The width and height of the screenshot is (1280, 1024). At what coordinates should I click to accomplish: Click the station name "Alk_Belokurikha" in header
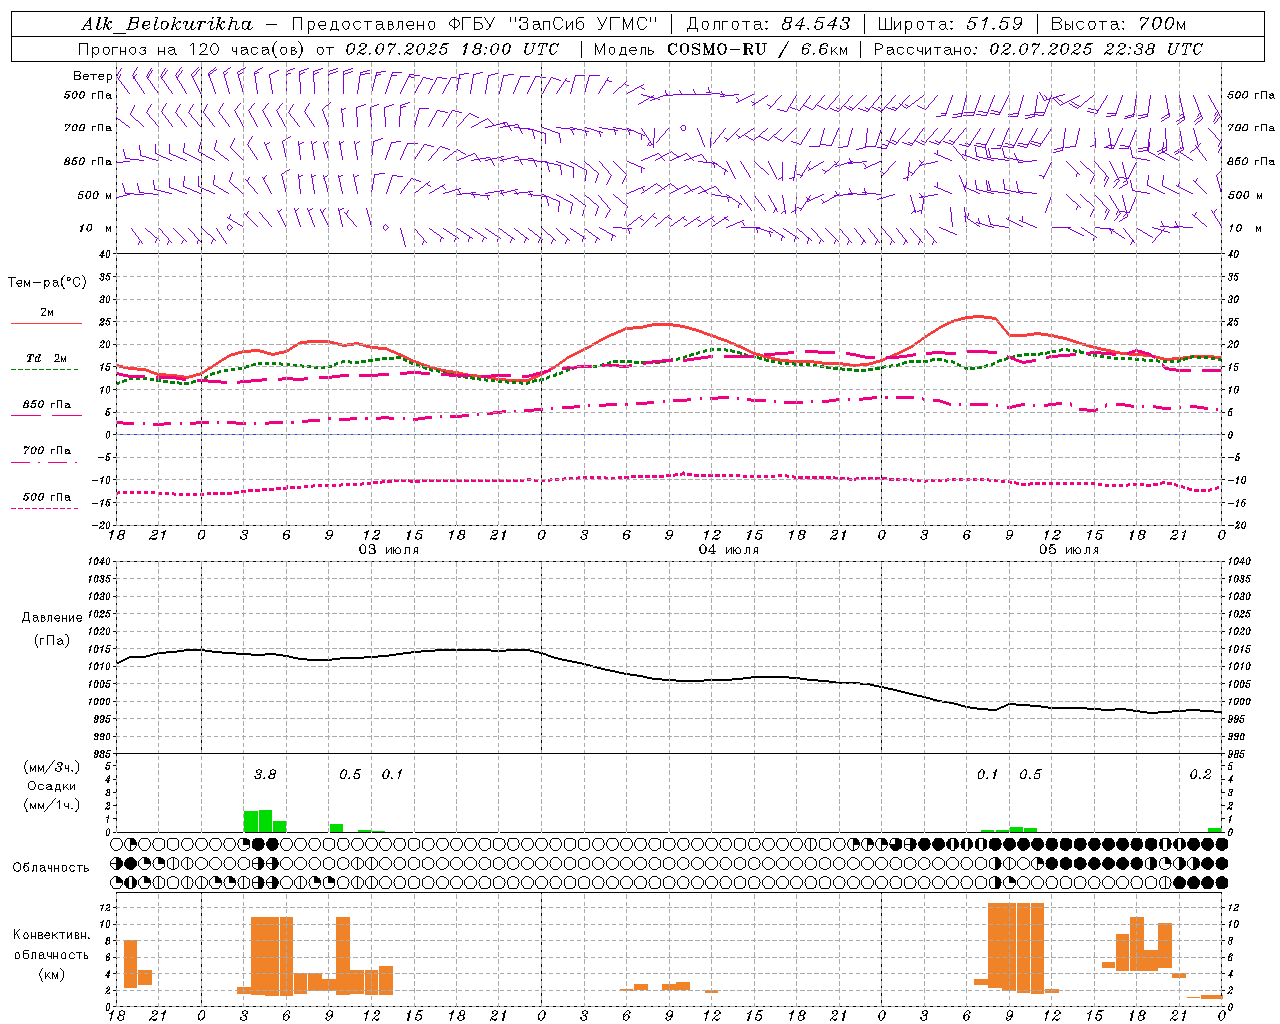[167, 23]
